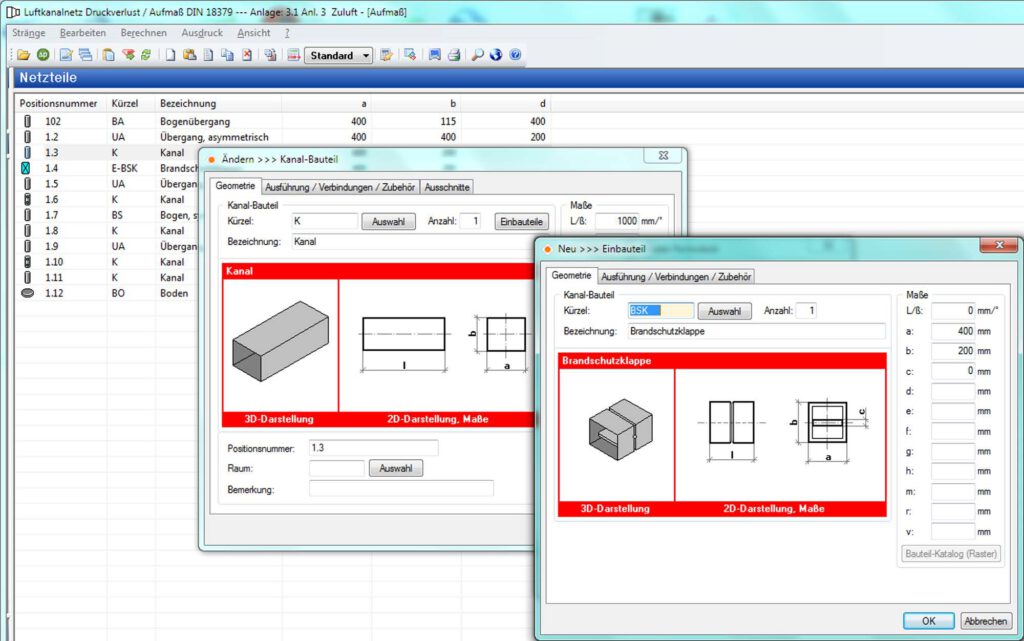Click the magnifying glass toolbar icon
Screen dimensions: 1024x641
coord(477,55)
